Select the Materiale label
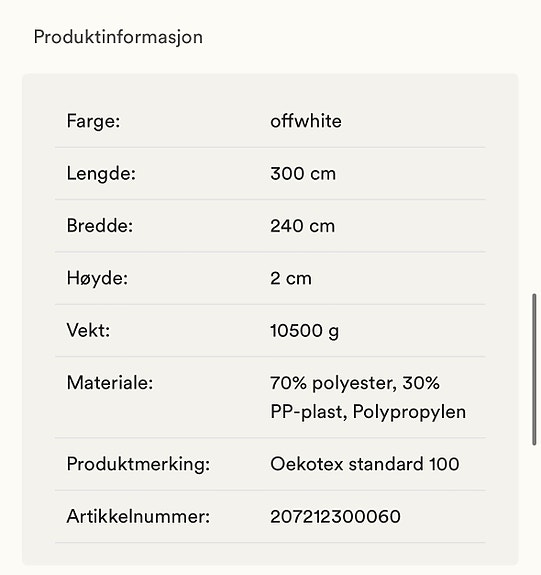541x575 pixels. pos(110,383)
